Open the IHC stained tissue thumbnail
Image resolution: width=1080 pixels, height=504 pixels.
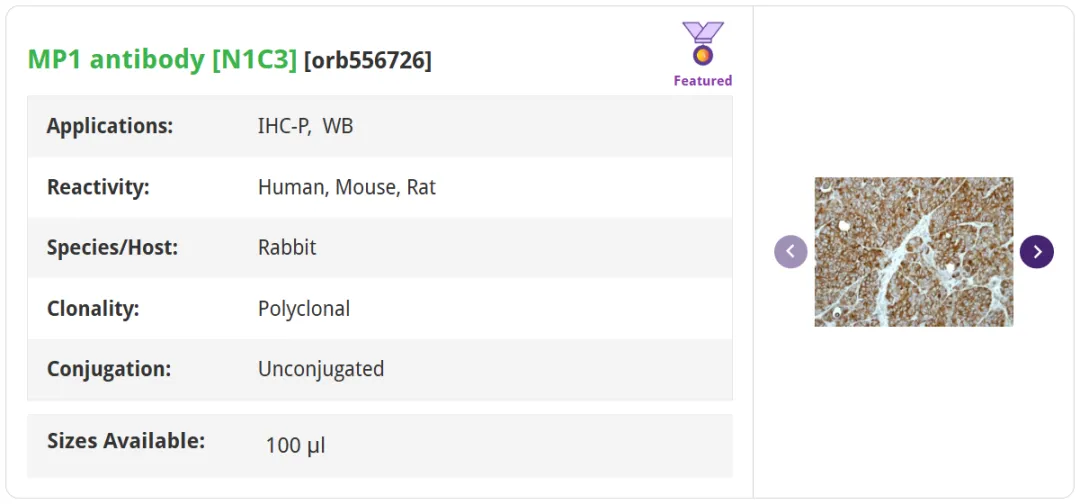pos(913,252)
